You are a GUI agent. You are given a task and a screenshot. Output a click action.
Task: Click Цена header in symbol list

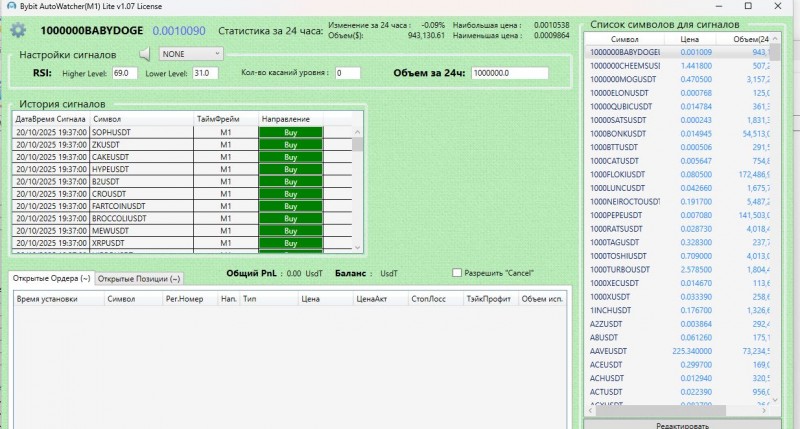[689, 39]
